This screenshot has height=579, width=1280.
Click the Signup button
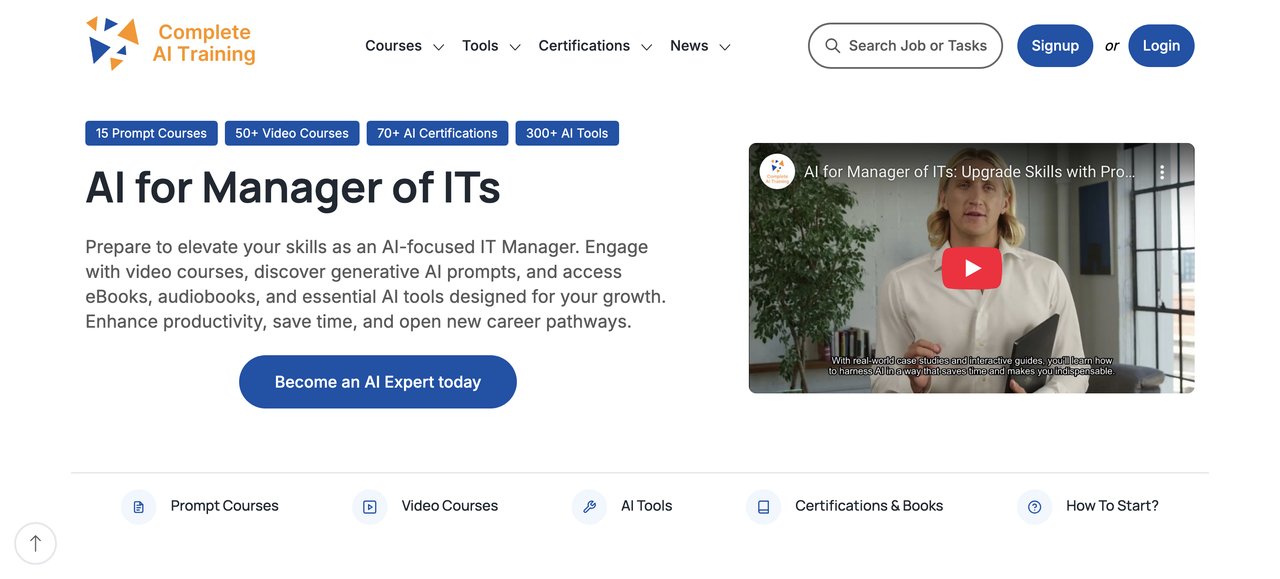coord(1055,46)
